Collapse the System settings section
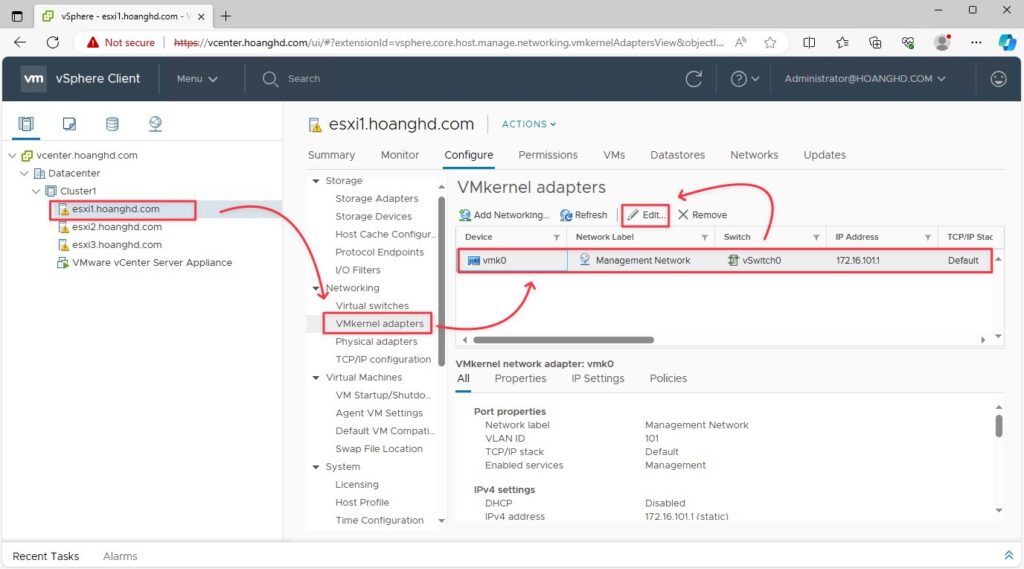The width and height of the screenshot is (1024, 569). click(x=316, y=467)
